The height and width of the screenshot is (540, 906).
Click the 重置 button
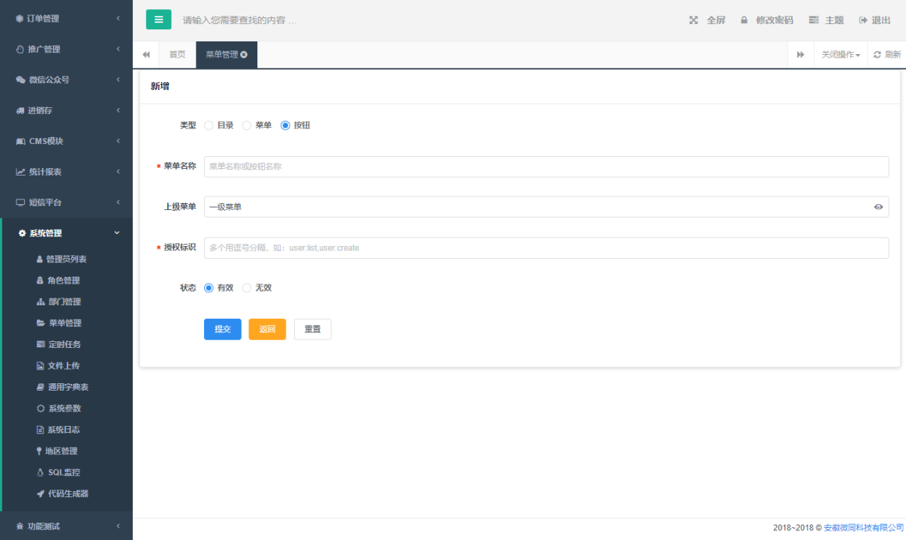pyautogui.click(x=313, y=329)
